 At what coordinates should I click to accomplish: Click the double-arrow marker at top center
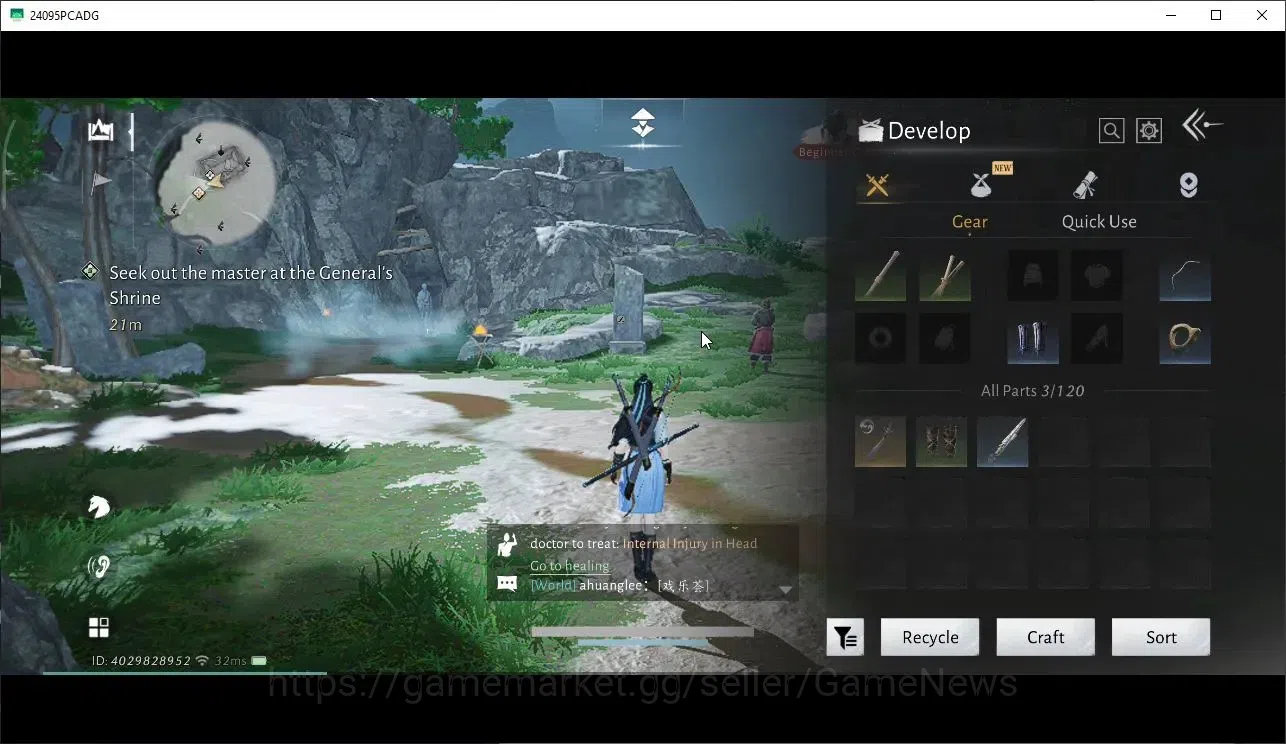pyautogui.click(x=643, y=124)
